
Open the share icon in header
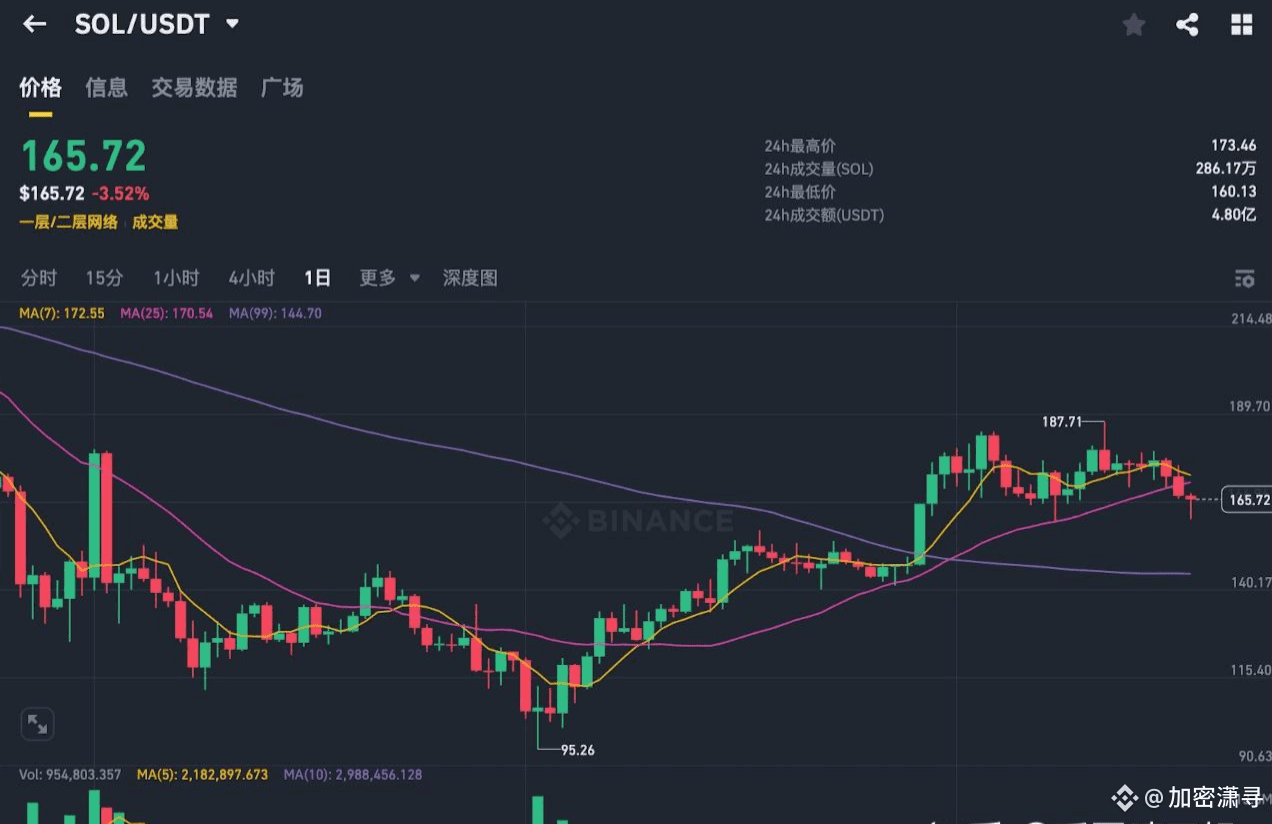point(1187,25)
